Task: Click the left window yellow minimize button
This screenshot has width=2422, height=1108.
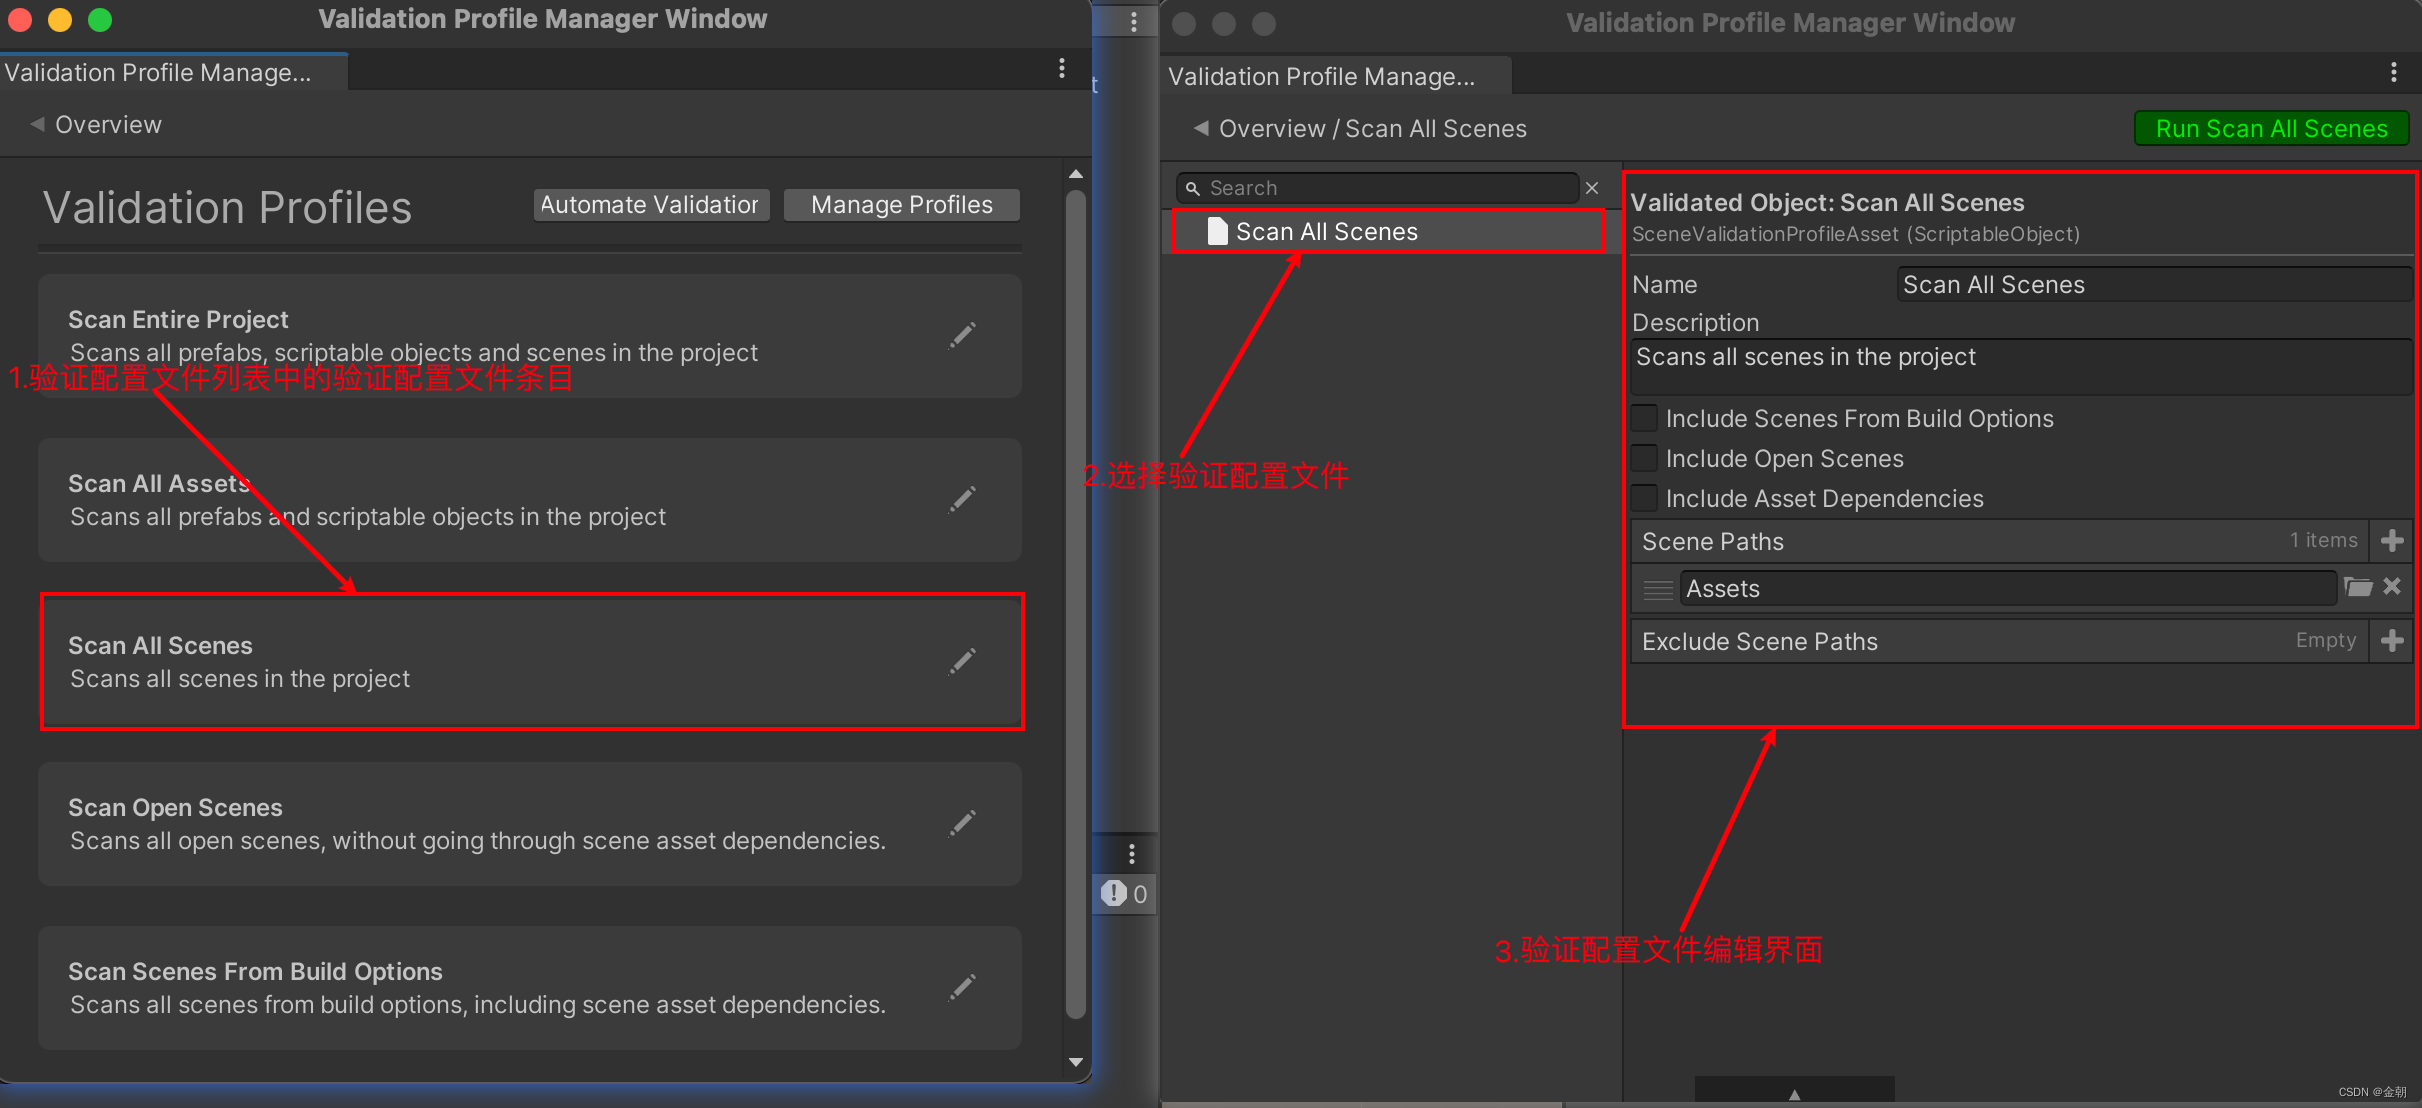Action: pyautogui.click(x=60, y=20)
